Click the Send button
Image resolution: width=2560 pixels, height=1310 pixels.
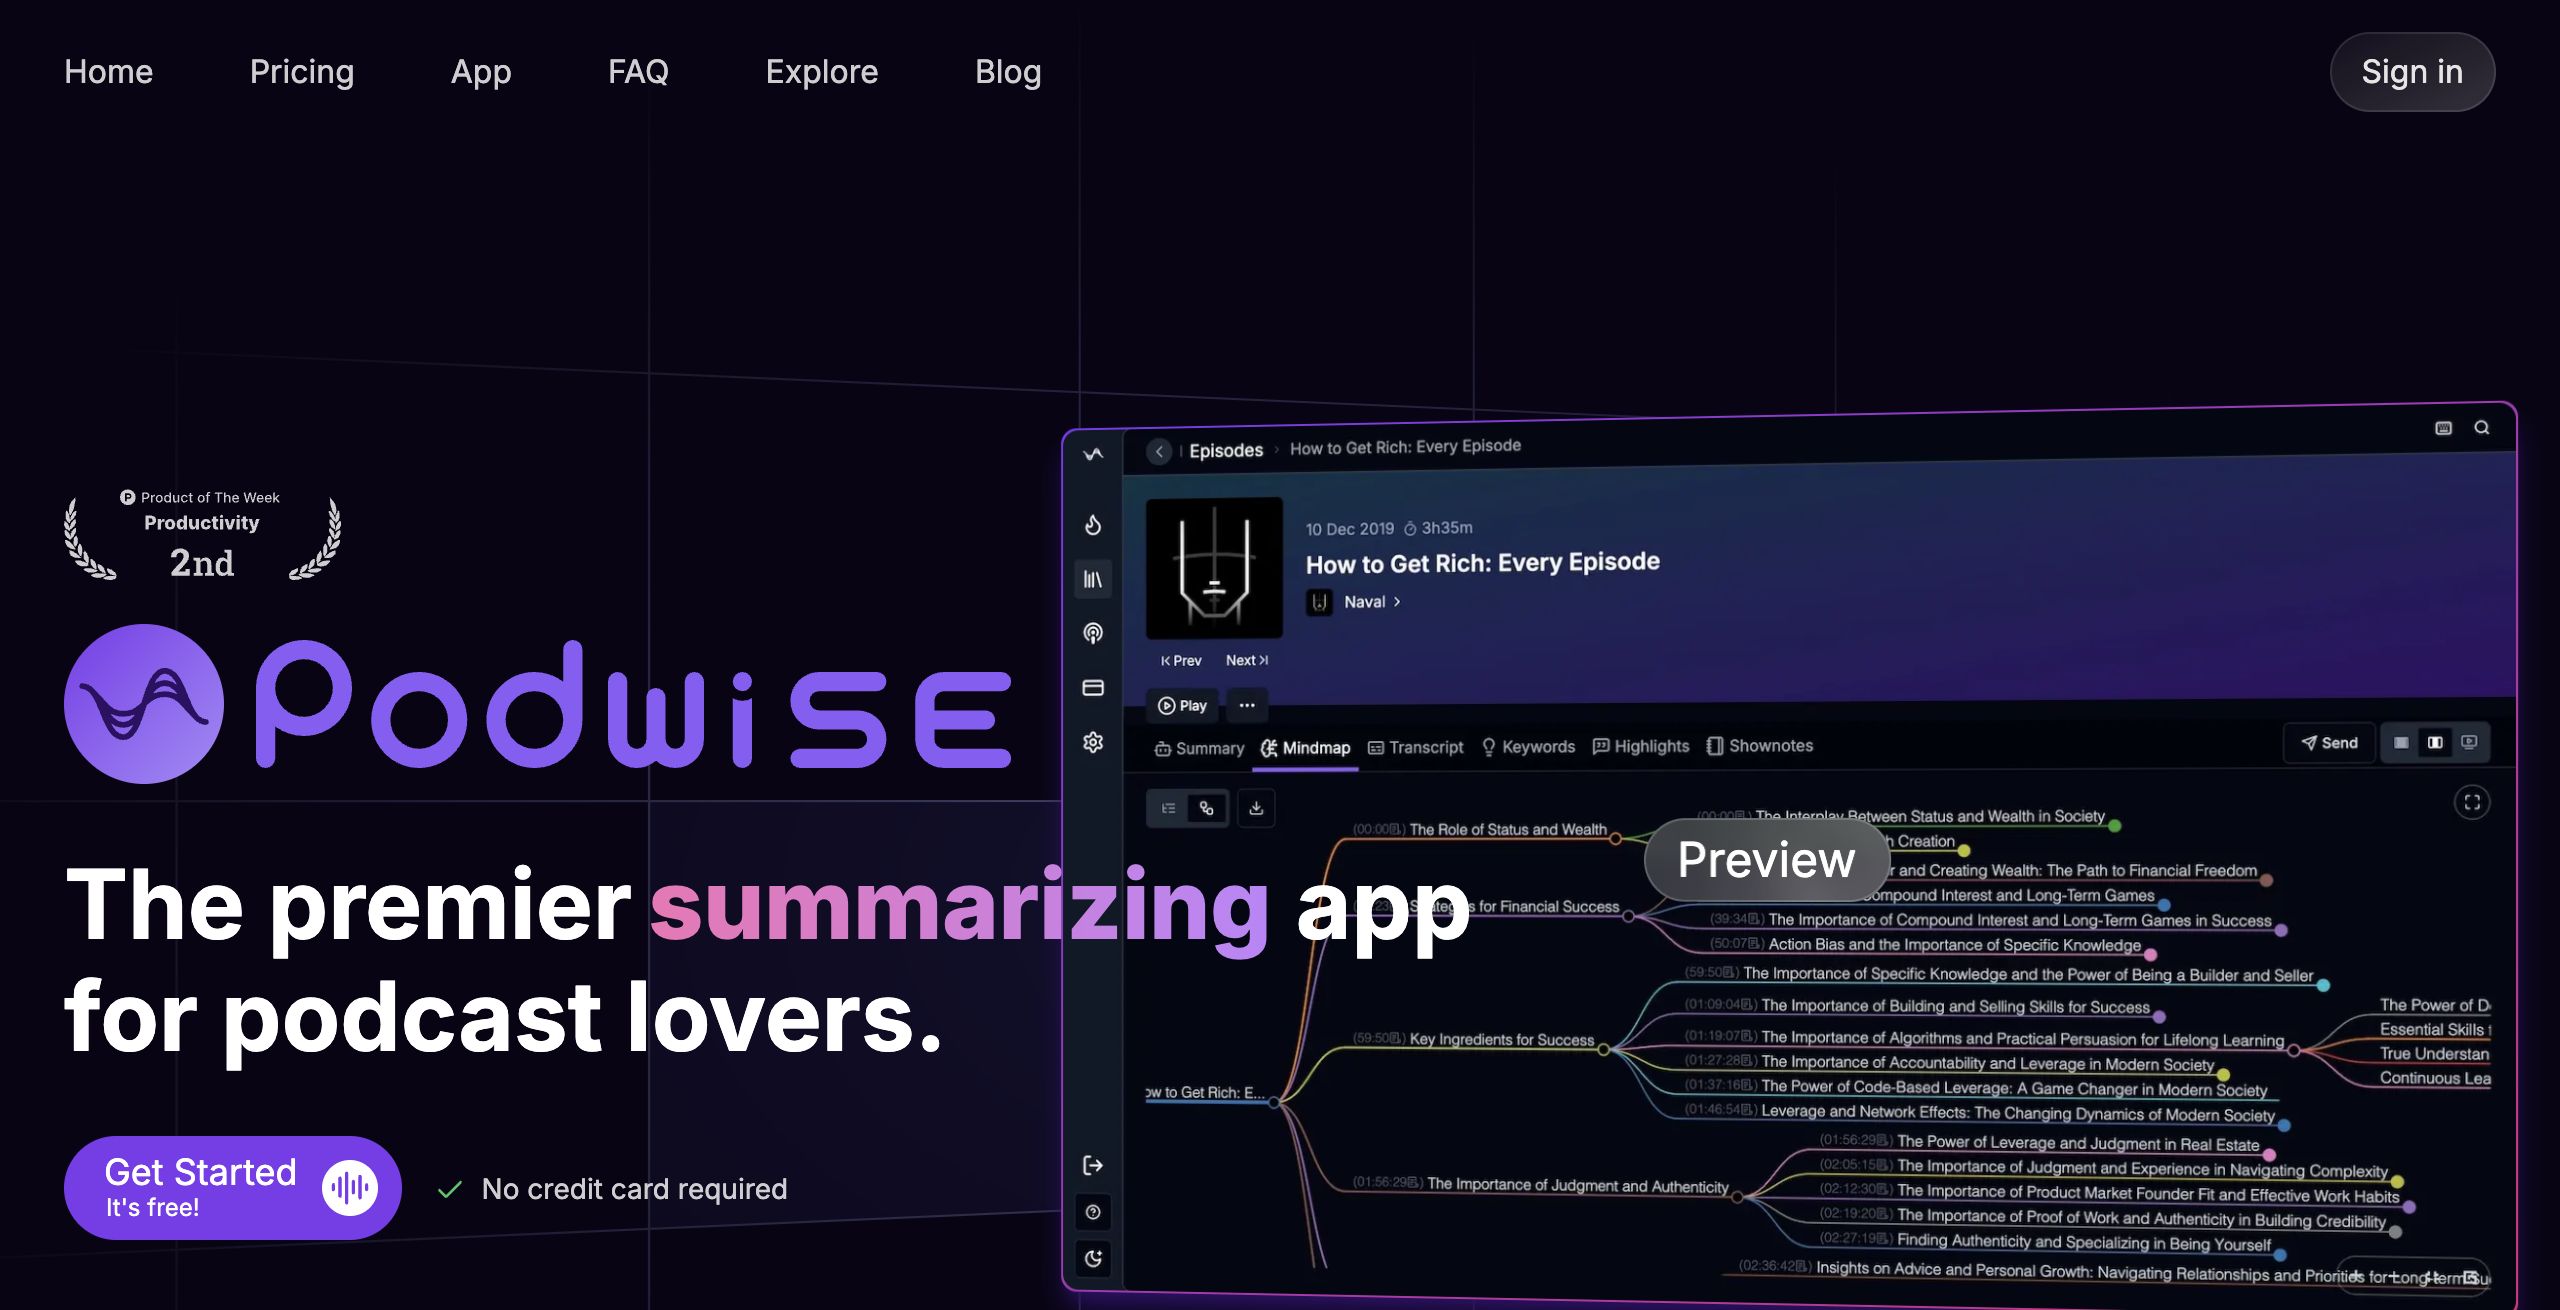tap(2329, 743)
